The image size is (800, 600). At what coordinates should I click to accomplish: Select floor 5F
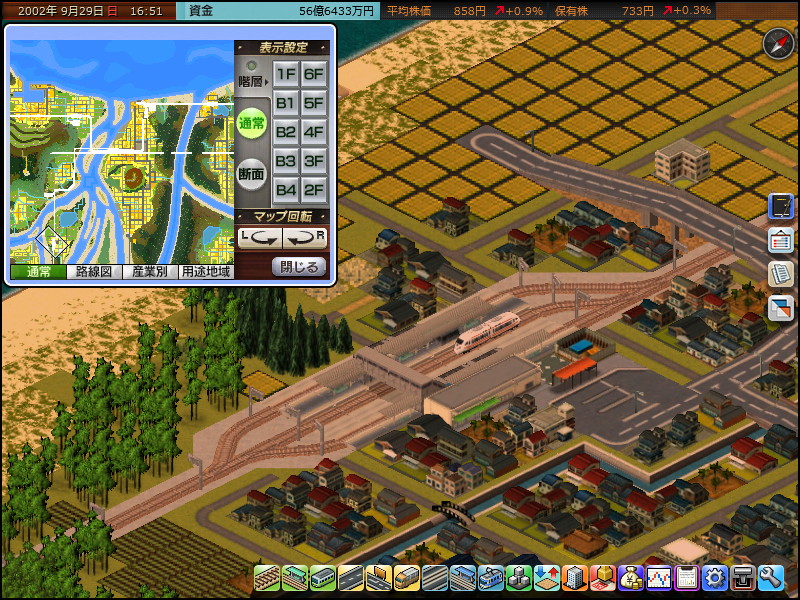(314, 104)
